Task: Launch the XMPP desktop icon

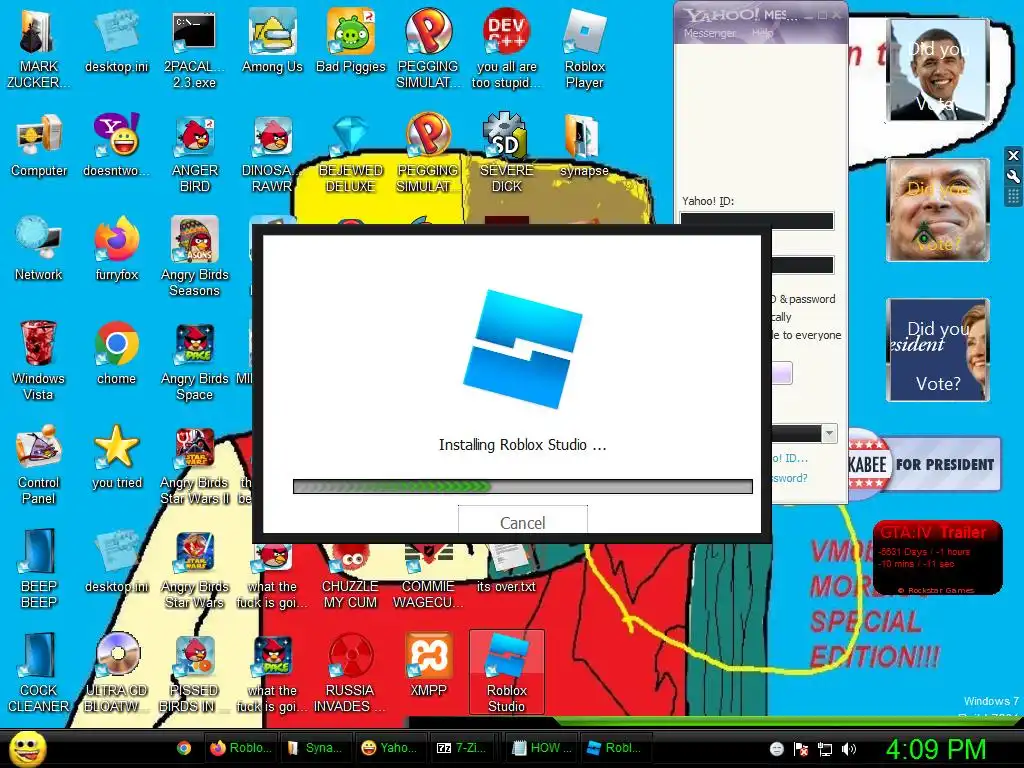Action: coord(428,665)
